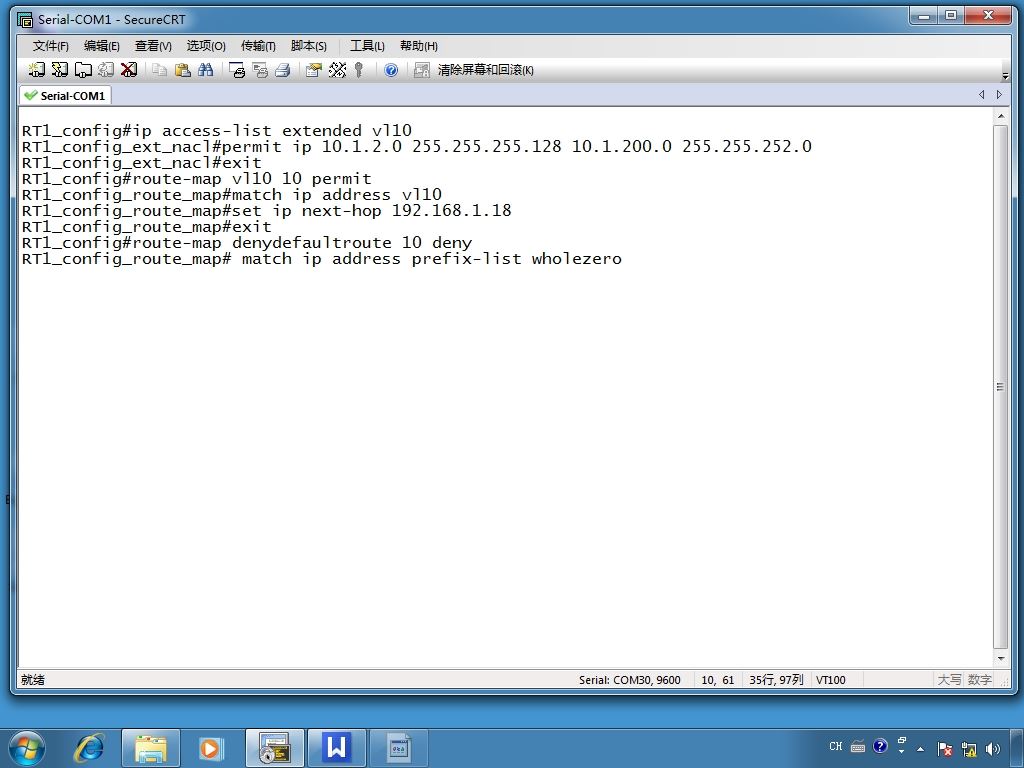
Task: Open the 帮助(H) menu
Action: 419,46
